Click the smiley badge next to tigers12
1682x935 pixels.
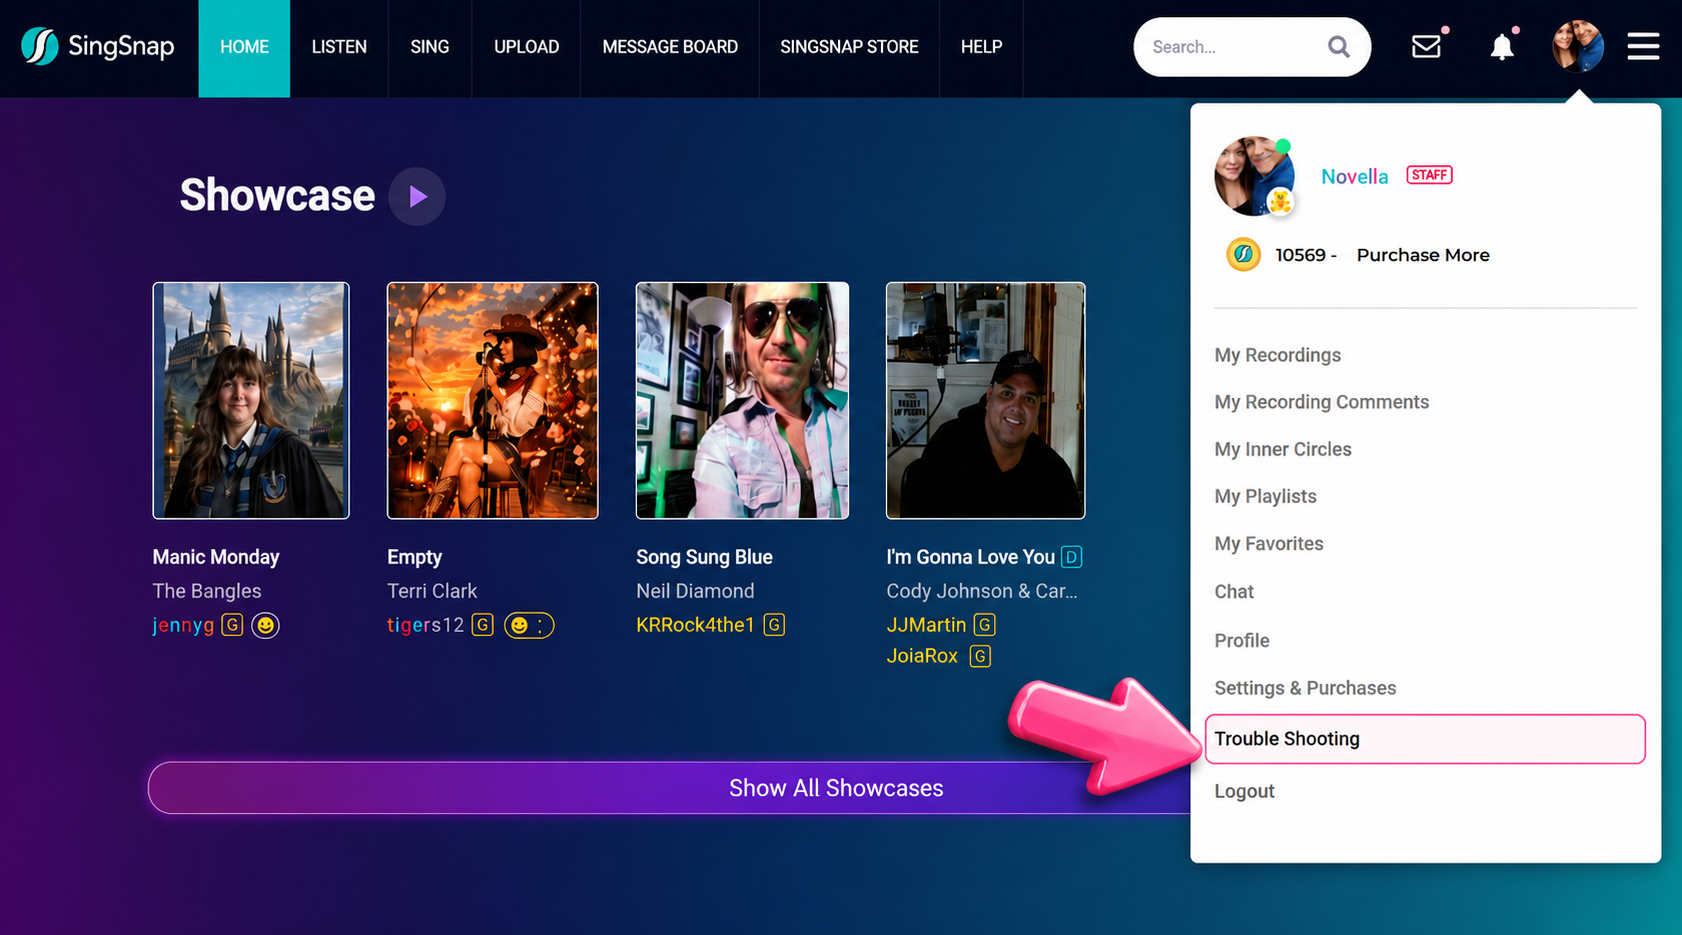528,625
